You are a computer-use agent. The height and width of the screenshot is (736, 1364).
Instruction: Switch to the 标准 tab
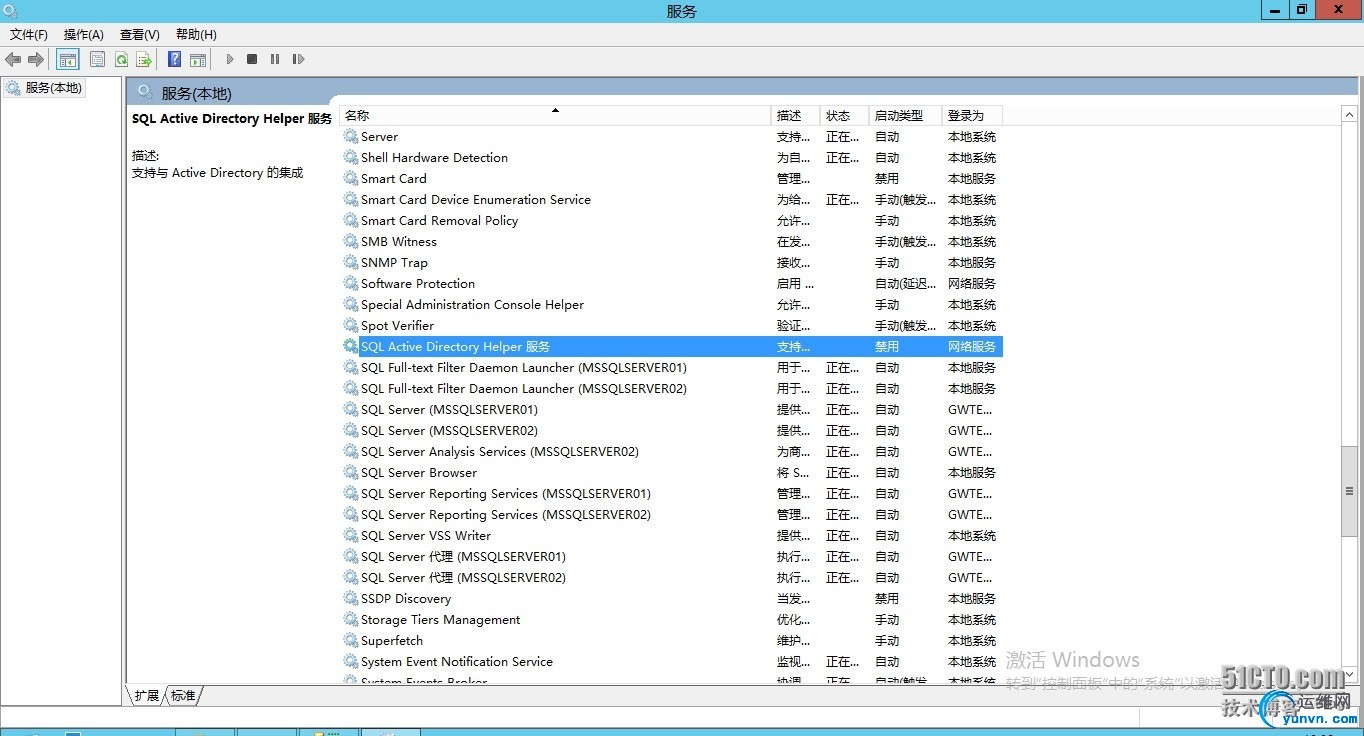point(183,695)
